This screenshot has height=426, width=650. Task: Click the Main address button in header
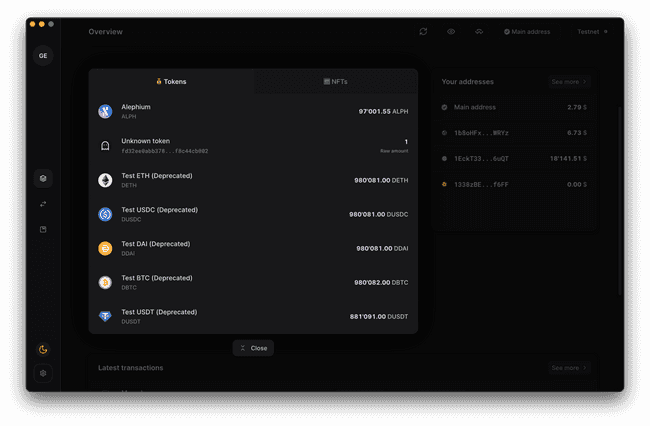coord(527,32)
